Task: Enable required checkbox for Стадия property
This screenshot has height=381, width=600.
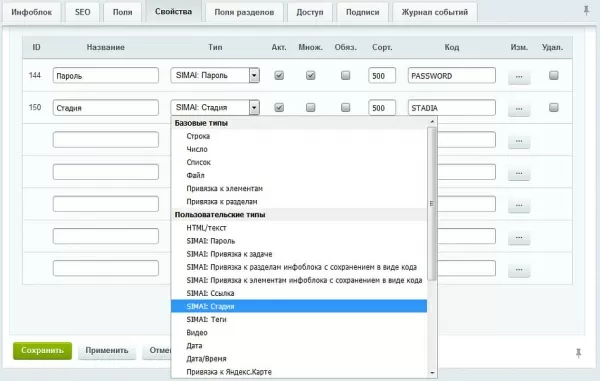Action: 346,107
